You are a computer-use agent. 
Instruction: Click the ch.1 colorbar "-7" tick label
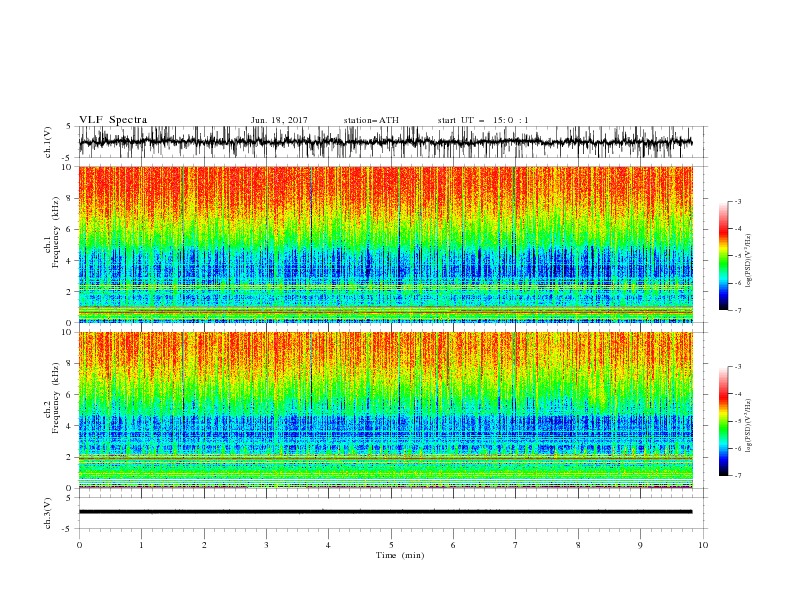[738, 310]
